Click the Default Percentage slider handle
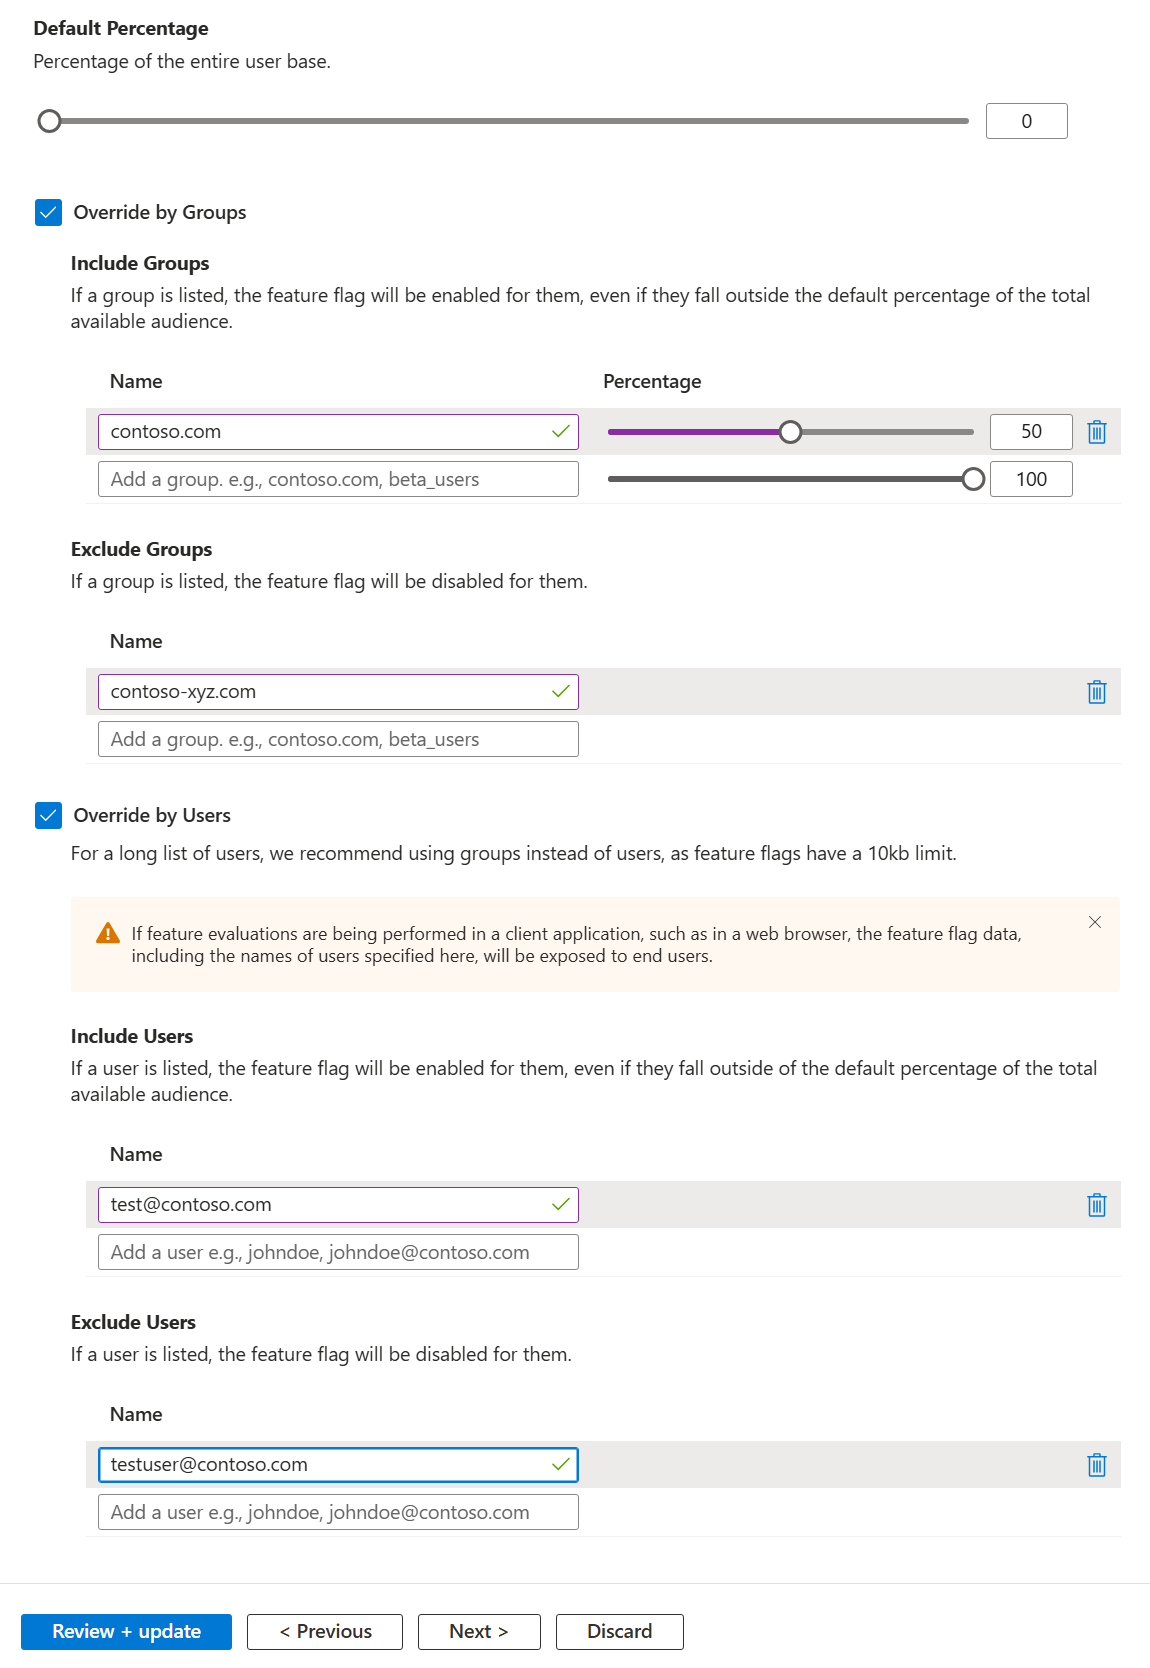Image resolution: width=1150 pixels, height=1668 pixels. 49,121
